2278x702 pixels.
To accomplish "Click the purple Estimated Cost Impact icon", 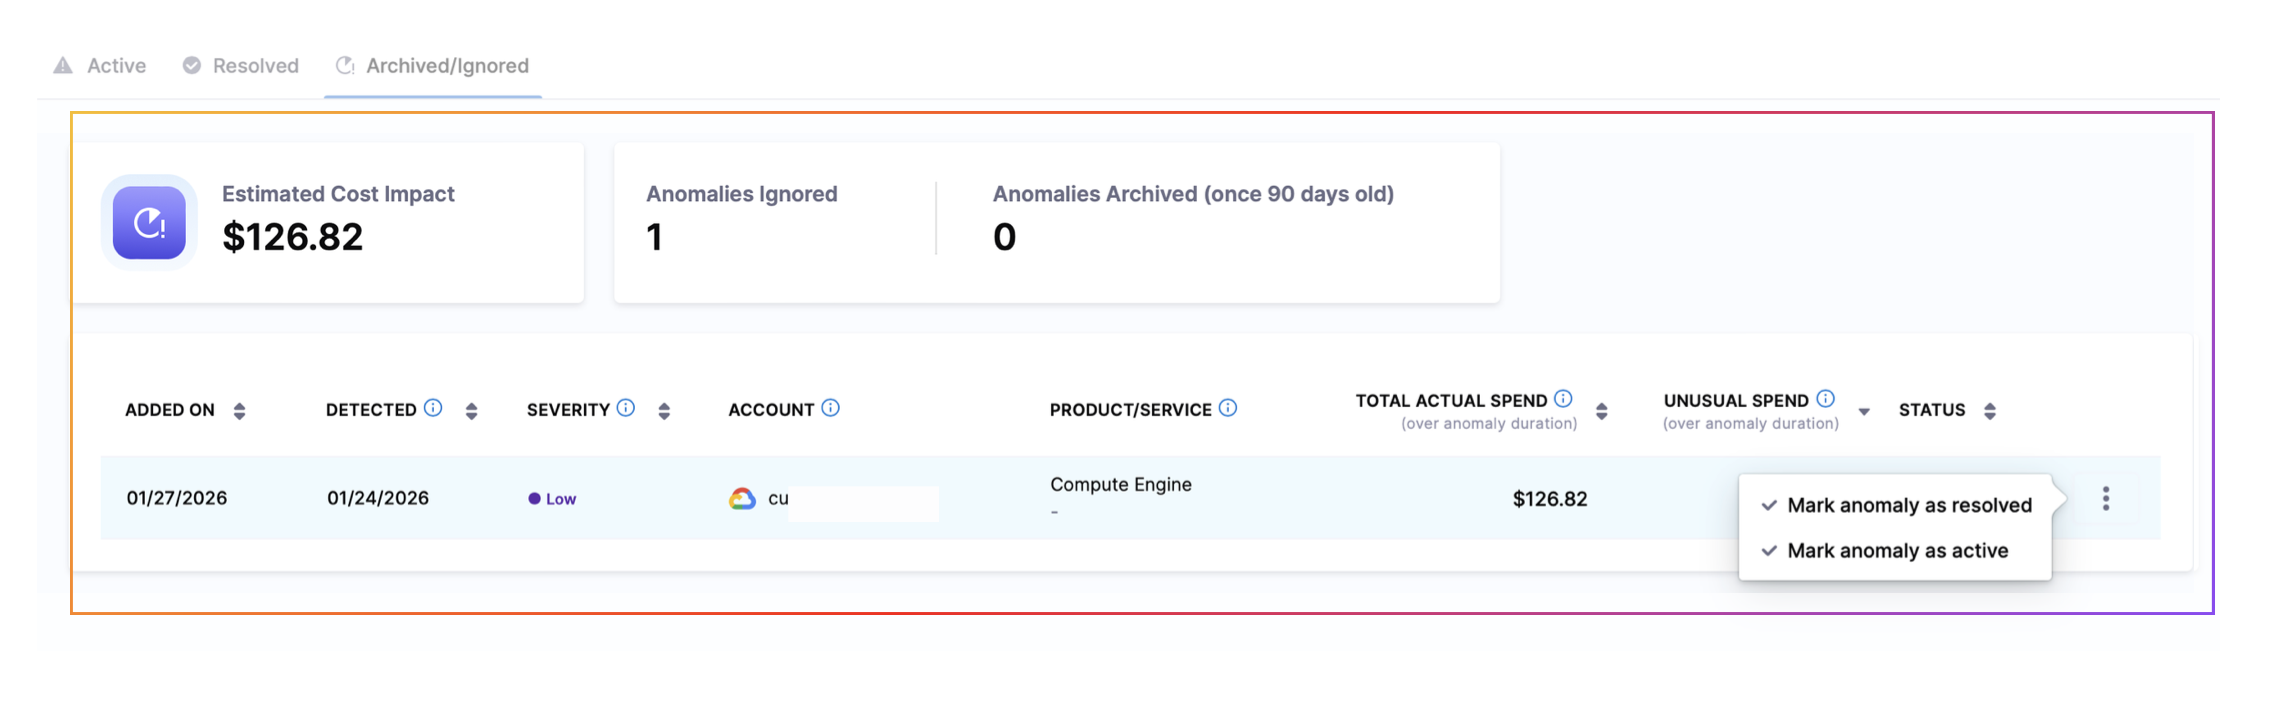I will point(149,223).
